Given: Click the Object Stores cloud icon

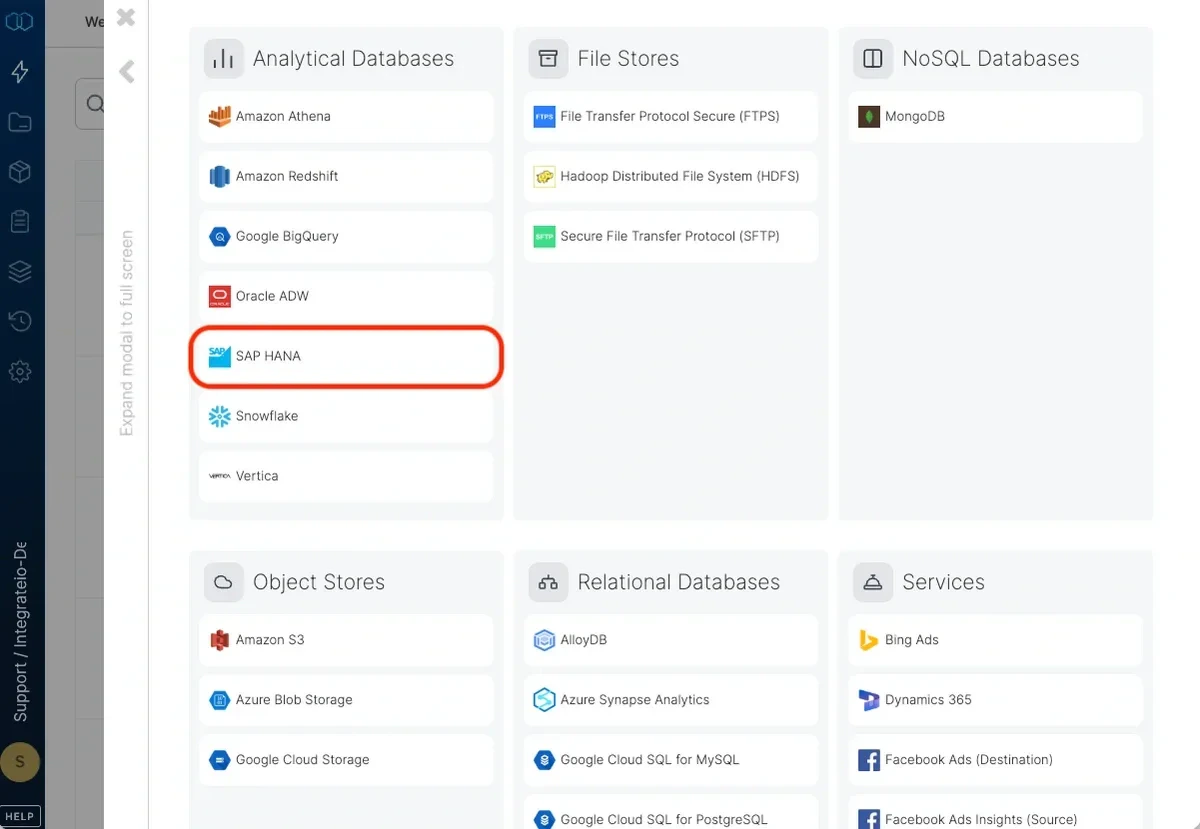Looking at the screenshot, I should click(x=223, y=581).
